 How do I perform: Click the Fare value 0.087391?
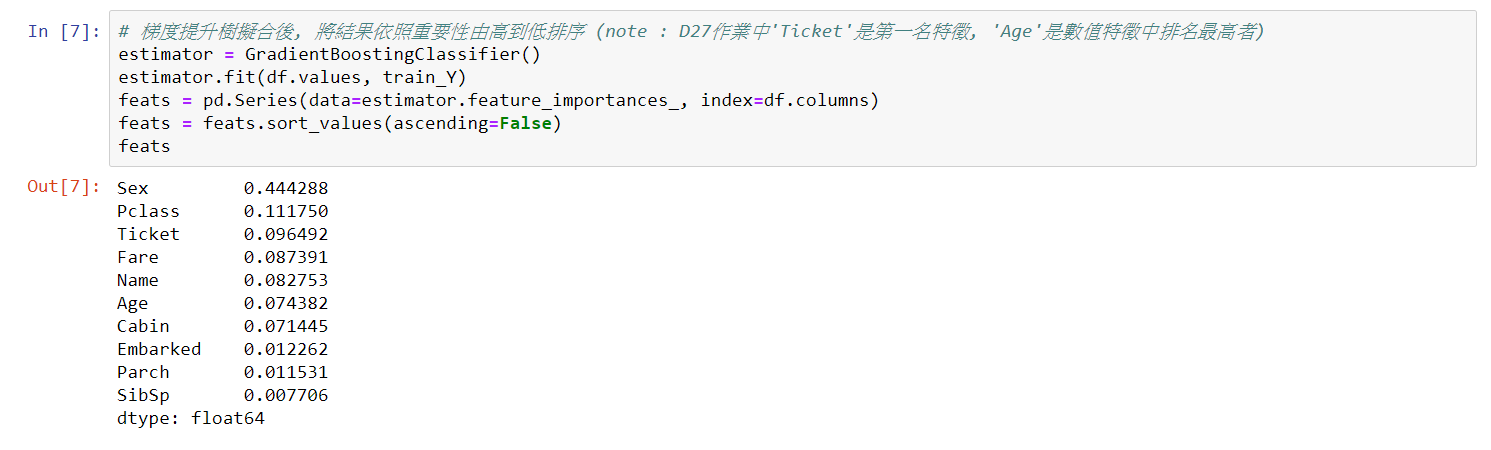coord(286,257)
